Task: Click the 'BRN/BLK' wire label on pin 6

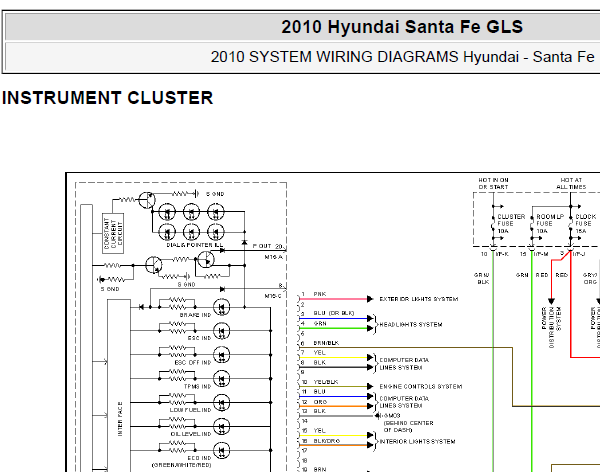Action: [326, 343]
